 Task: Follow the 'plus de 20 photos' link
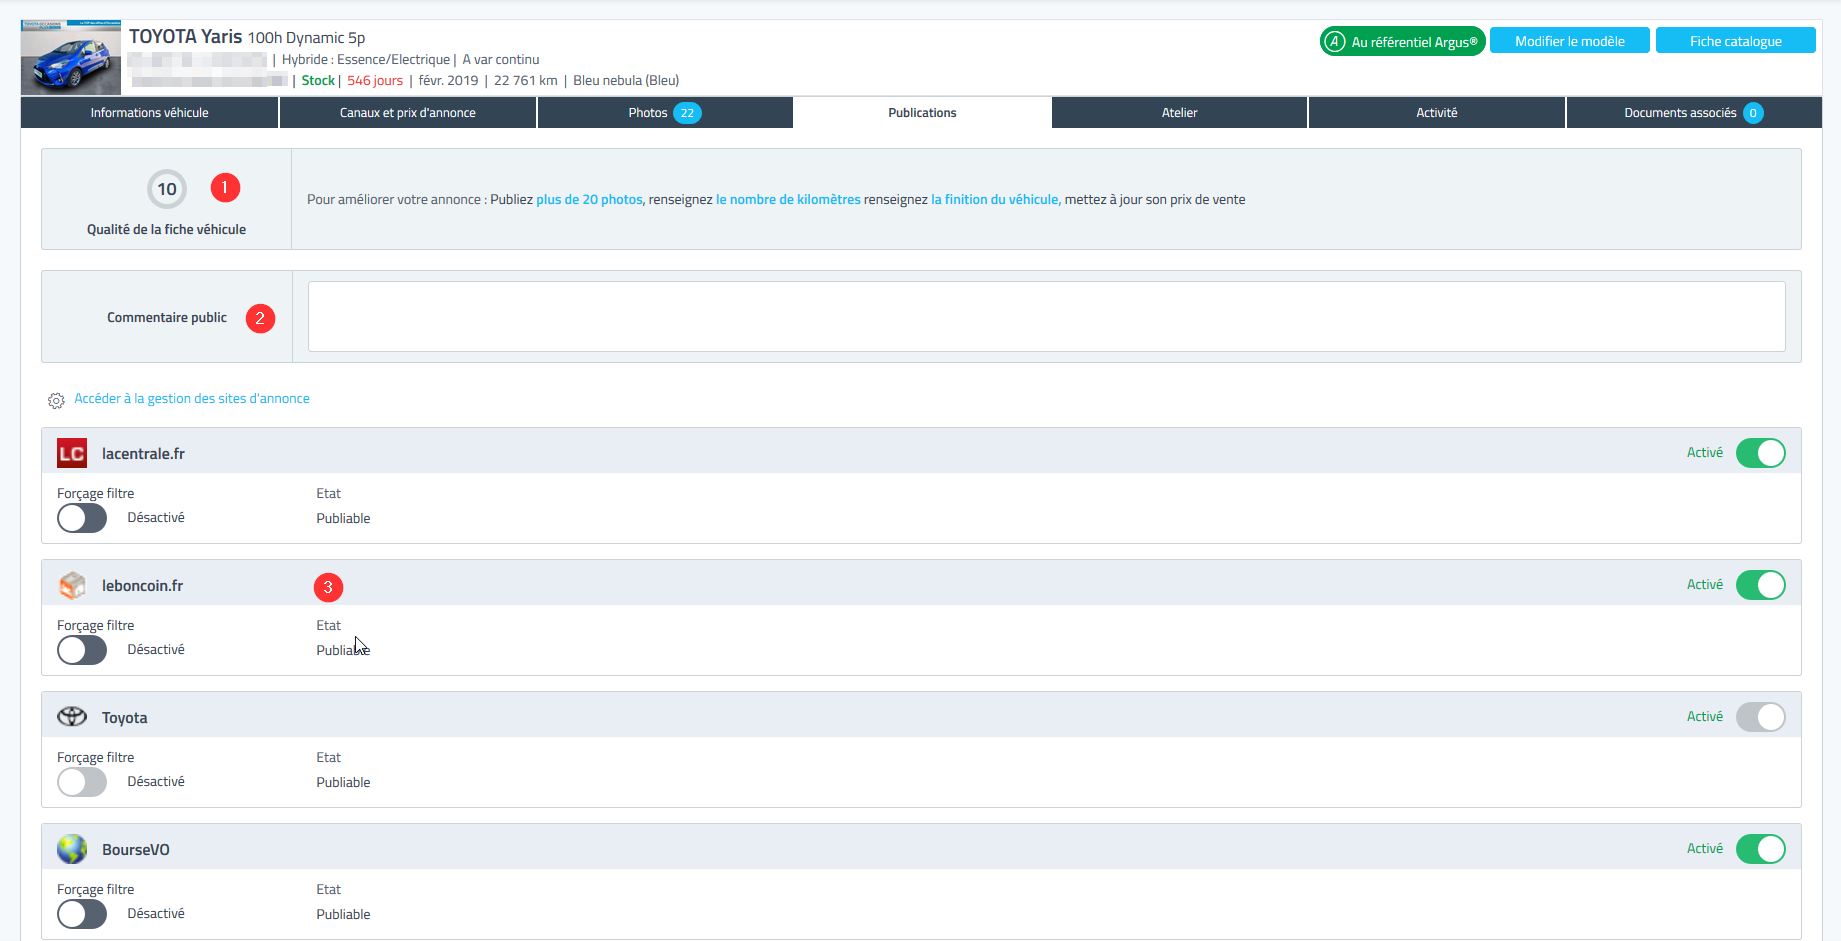click(x=589, y=200)
